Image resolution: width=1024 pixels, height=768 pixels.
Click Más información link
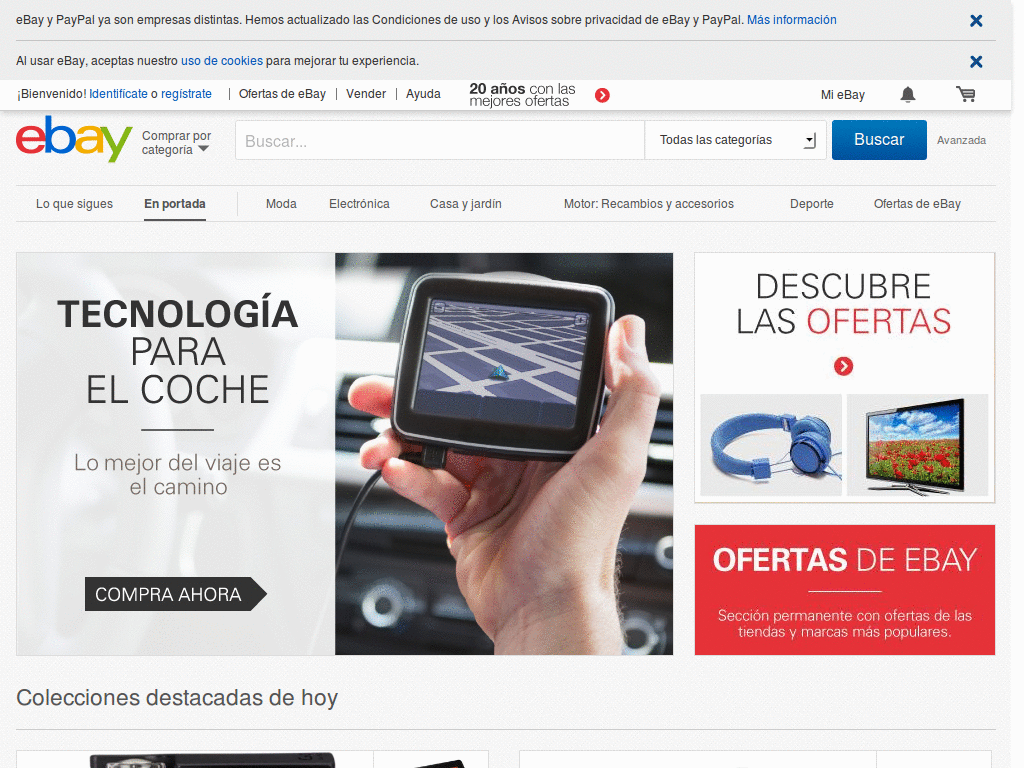[x=792, y=20]
